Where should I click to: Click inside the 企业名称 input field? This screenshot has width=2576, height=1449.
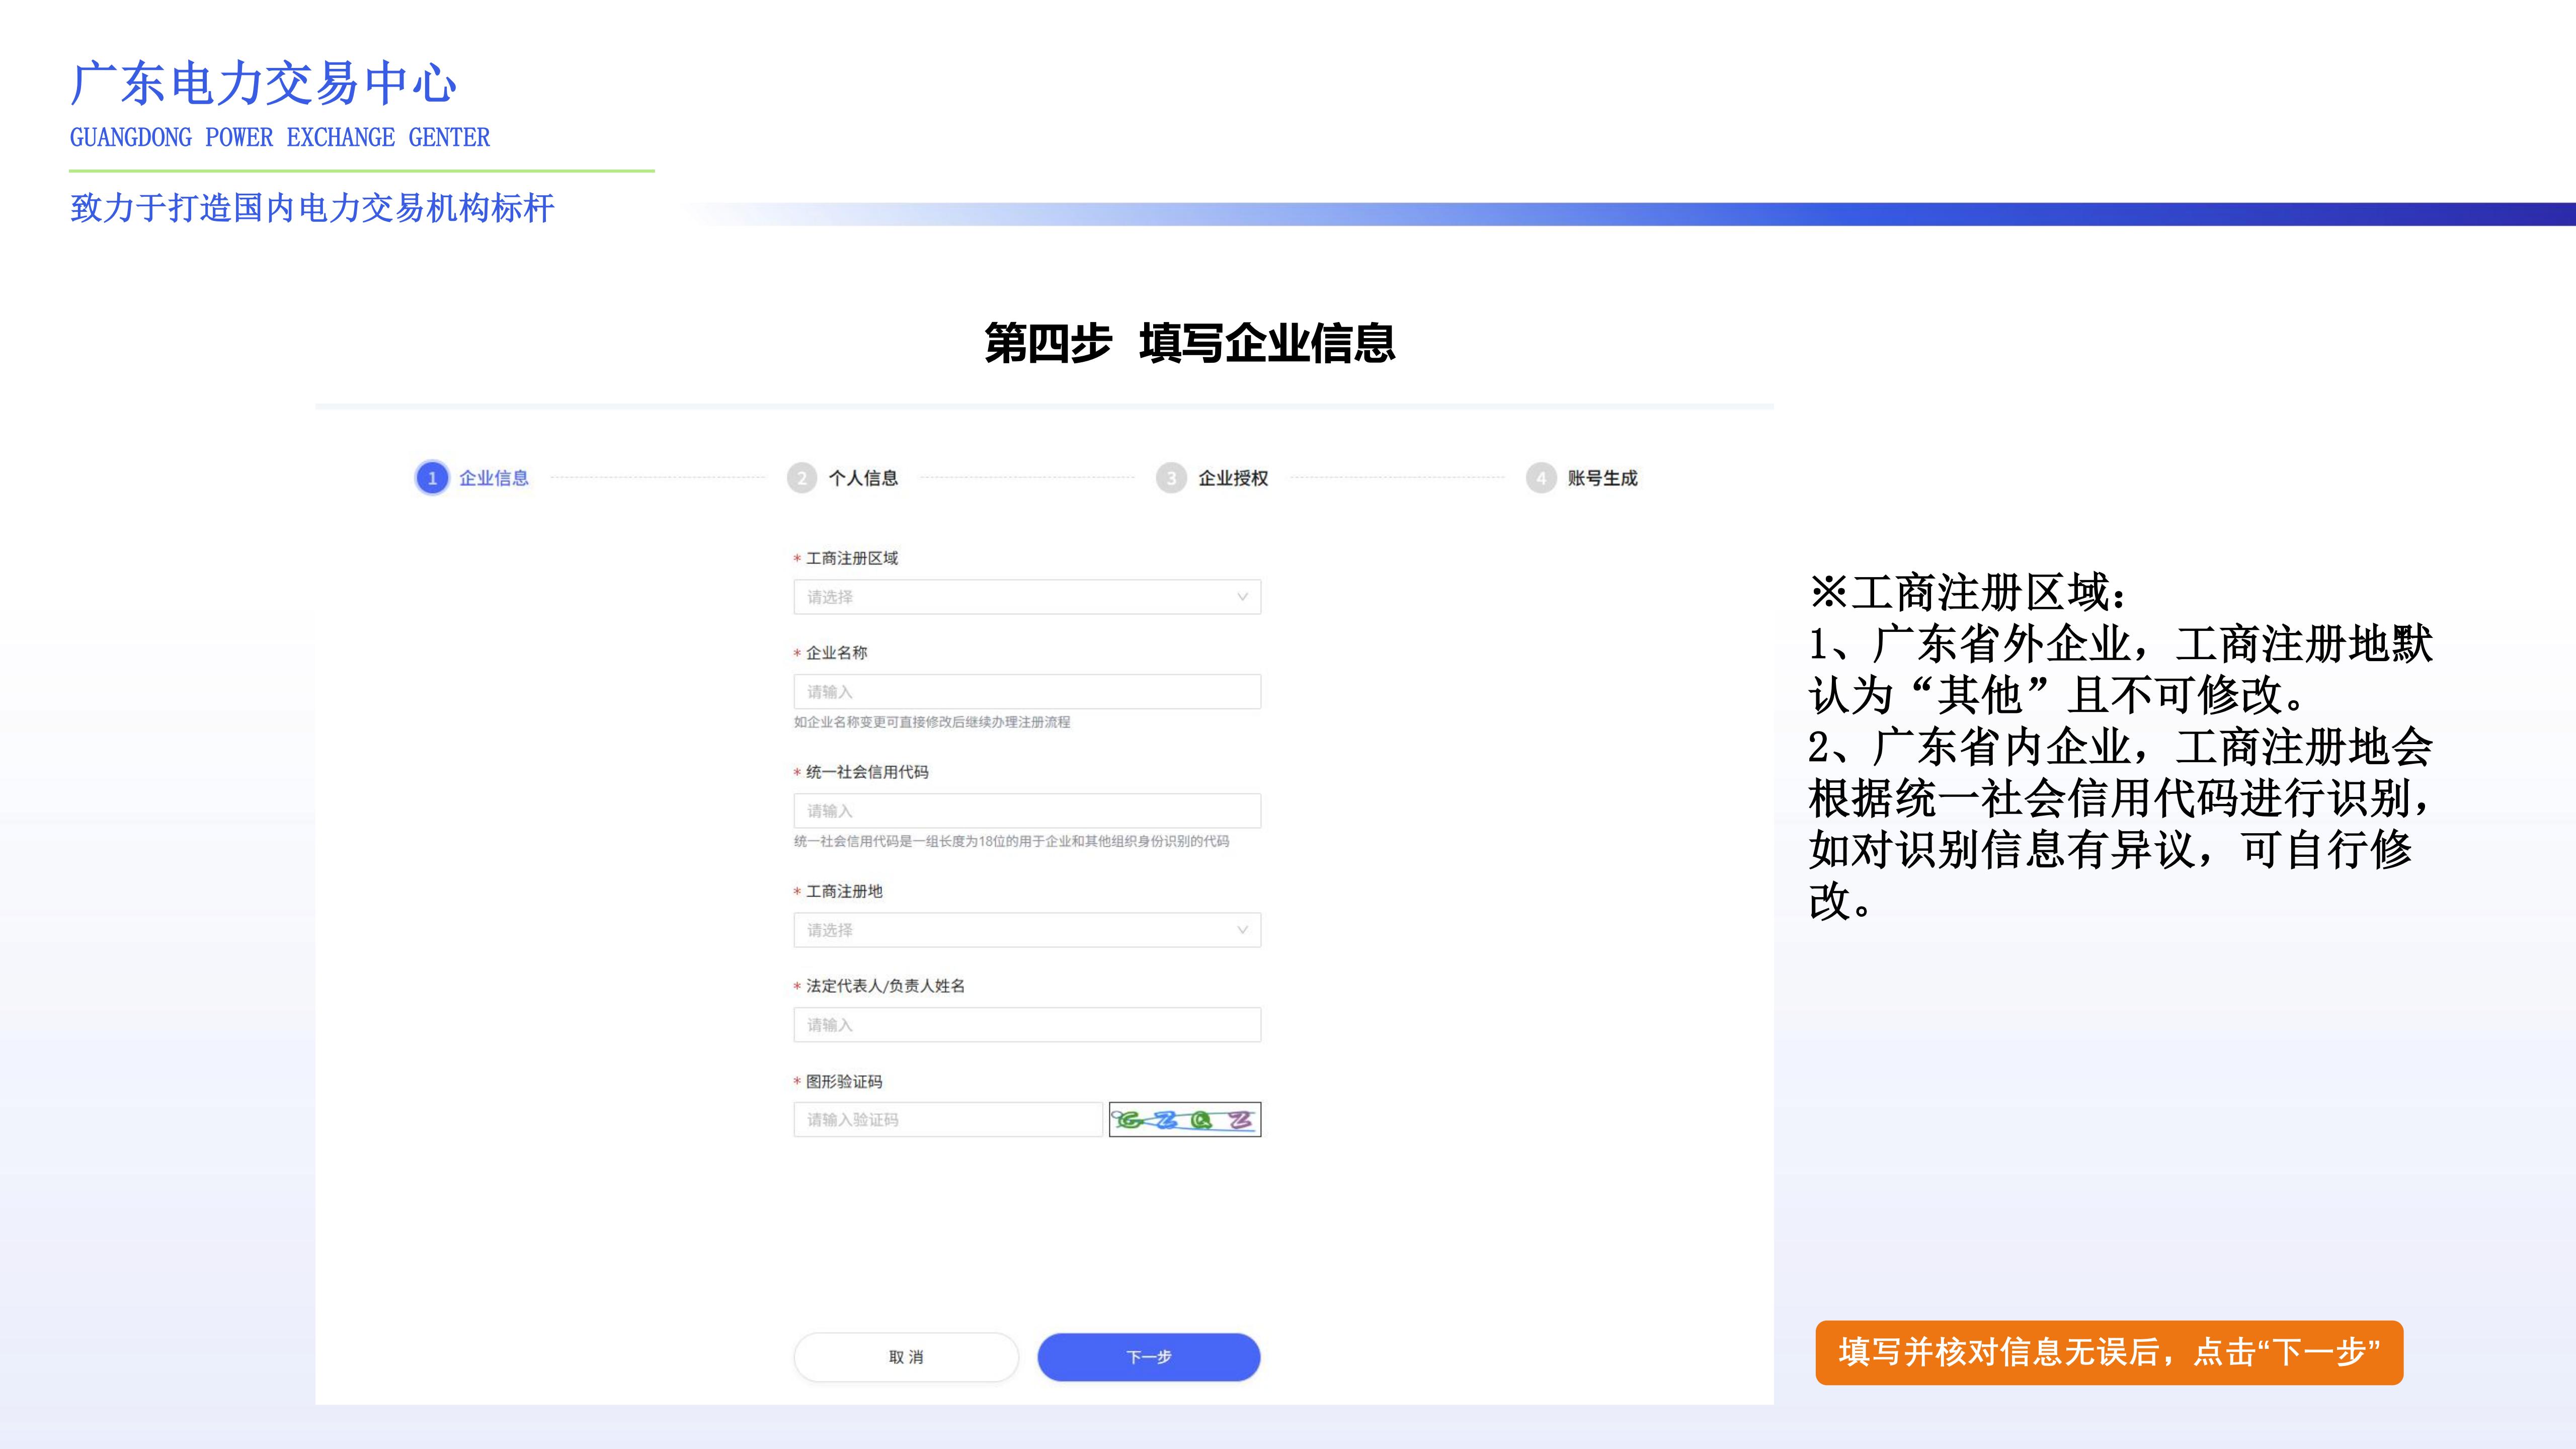pos(1025,691)
